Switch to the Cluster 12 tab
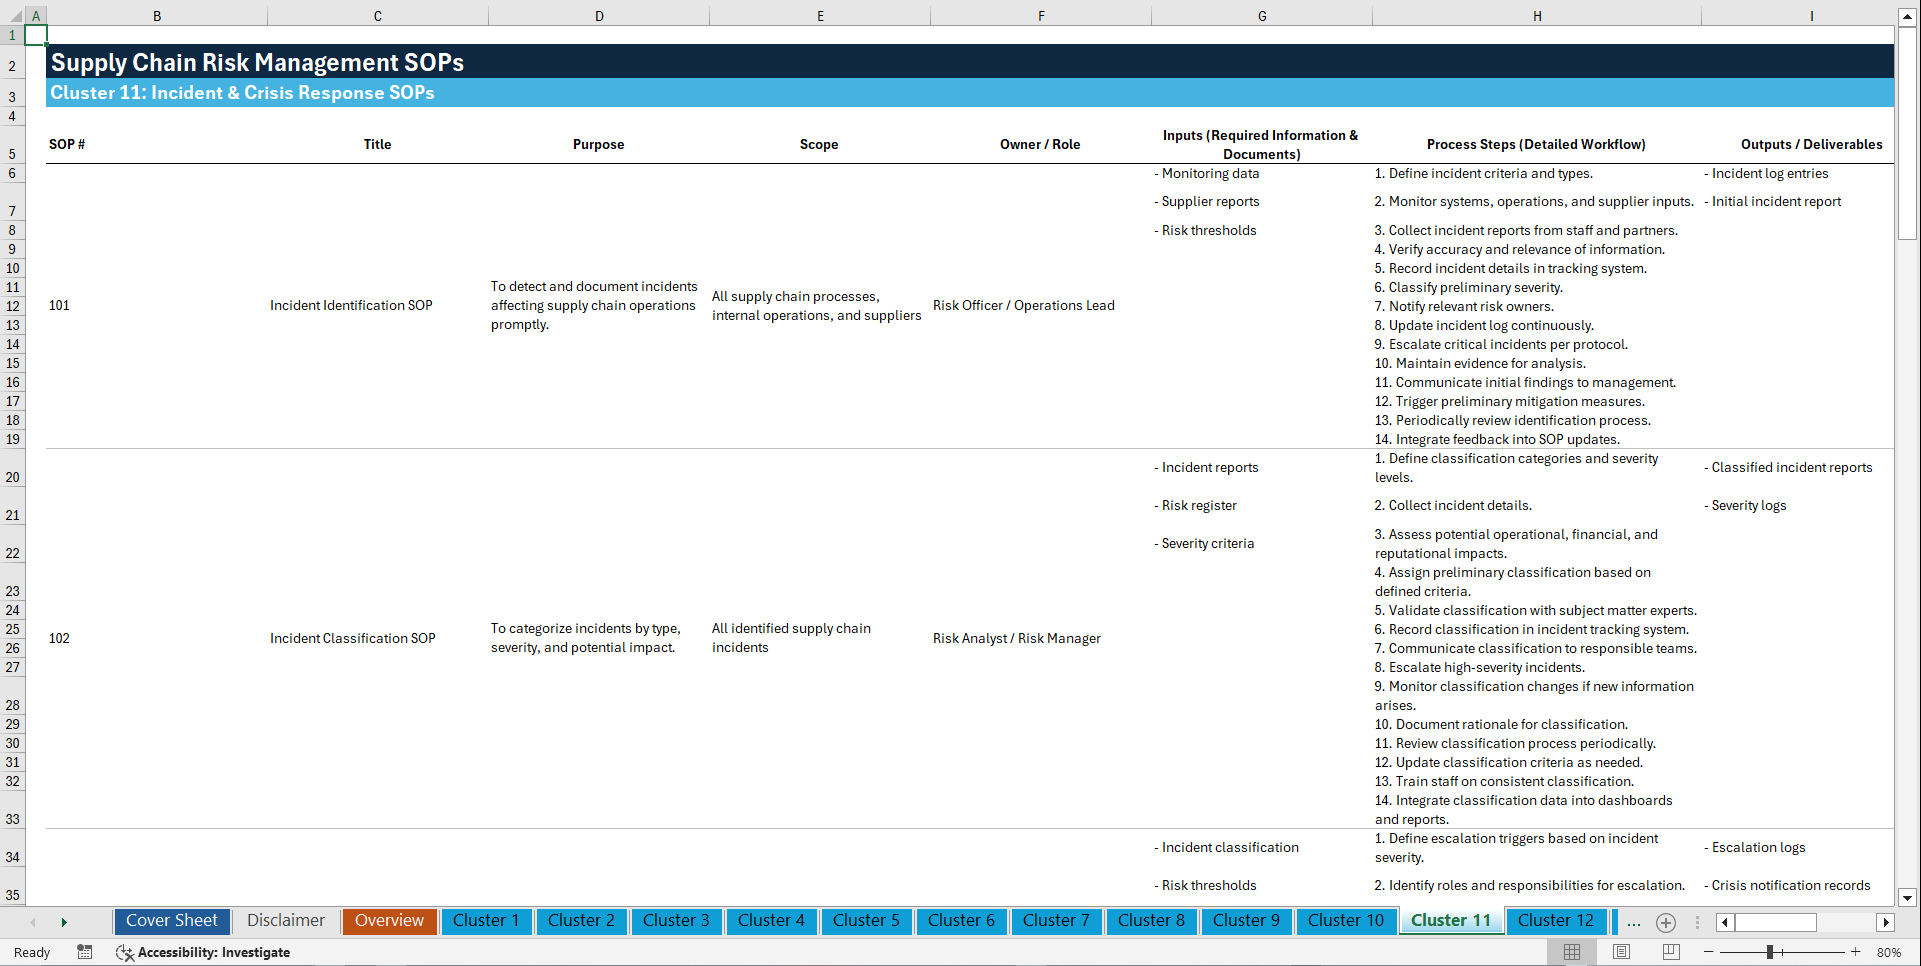The width and height of the screenshot is (1921, 966). click(1556, 920)
